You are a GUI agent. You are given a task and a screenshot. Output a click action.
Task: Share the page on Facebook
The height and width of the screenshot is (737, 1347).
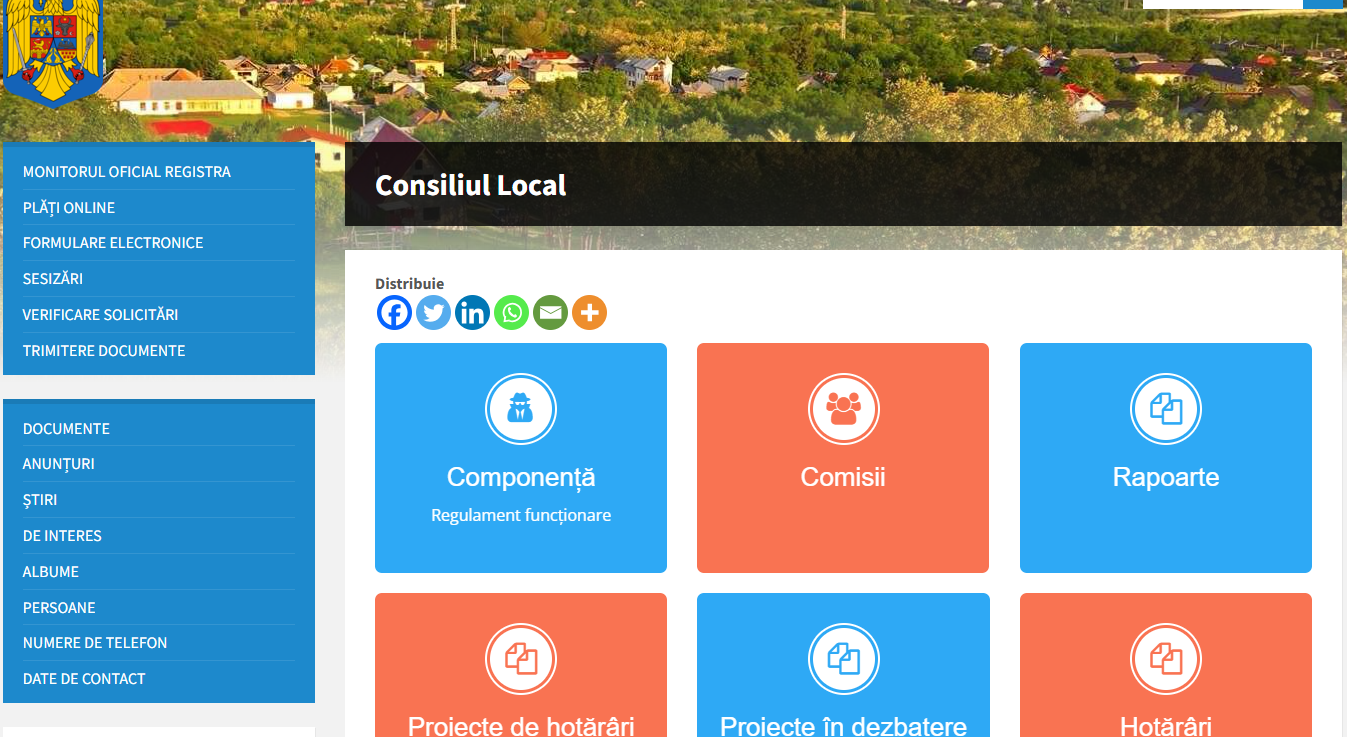(x=394, y=313)
